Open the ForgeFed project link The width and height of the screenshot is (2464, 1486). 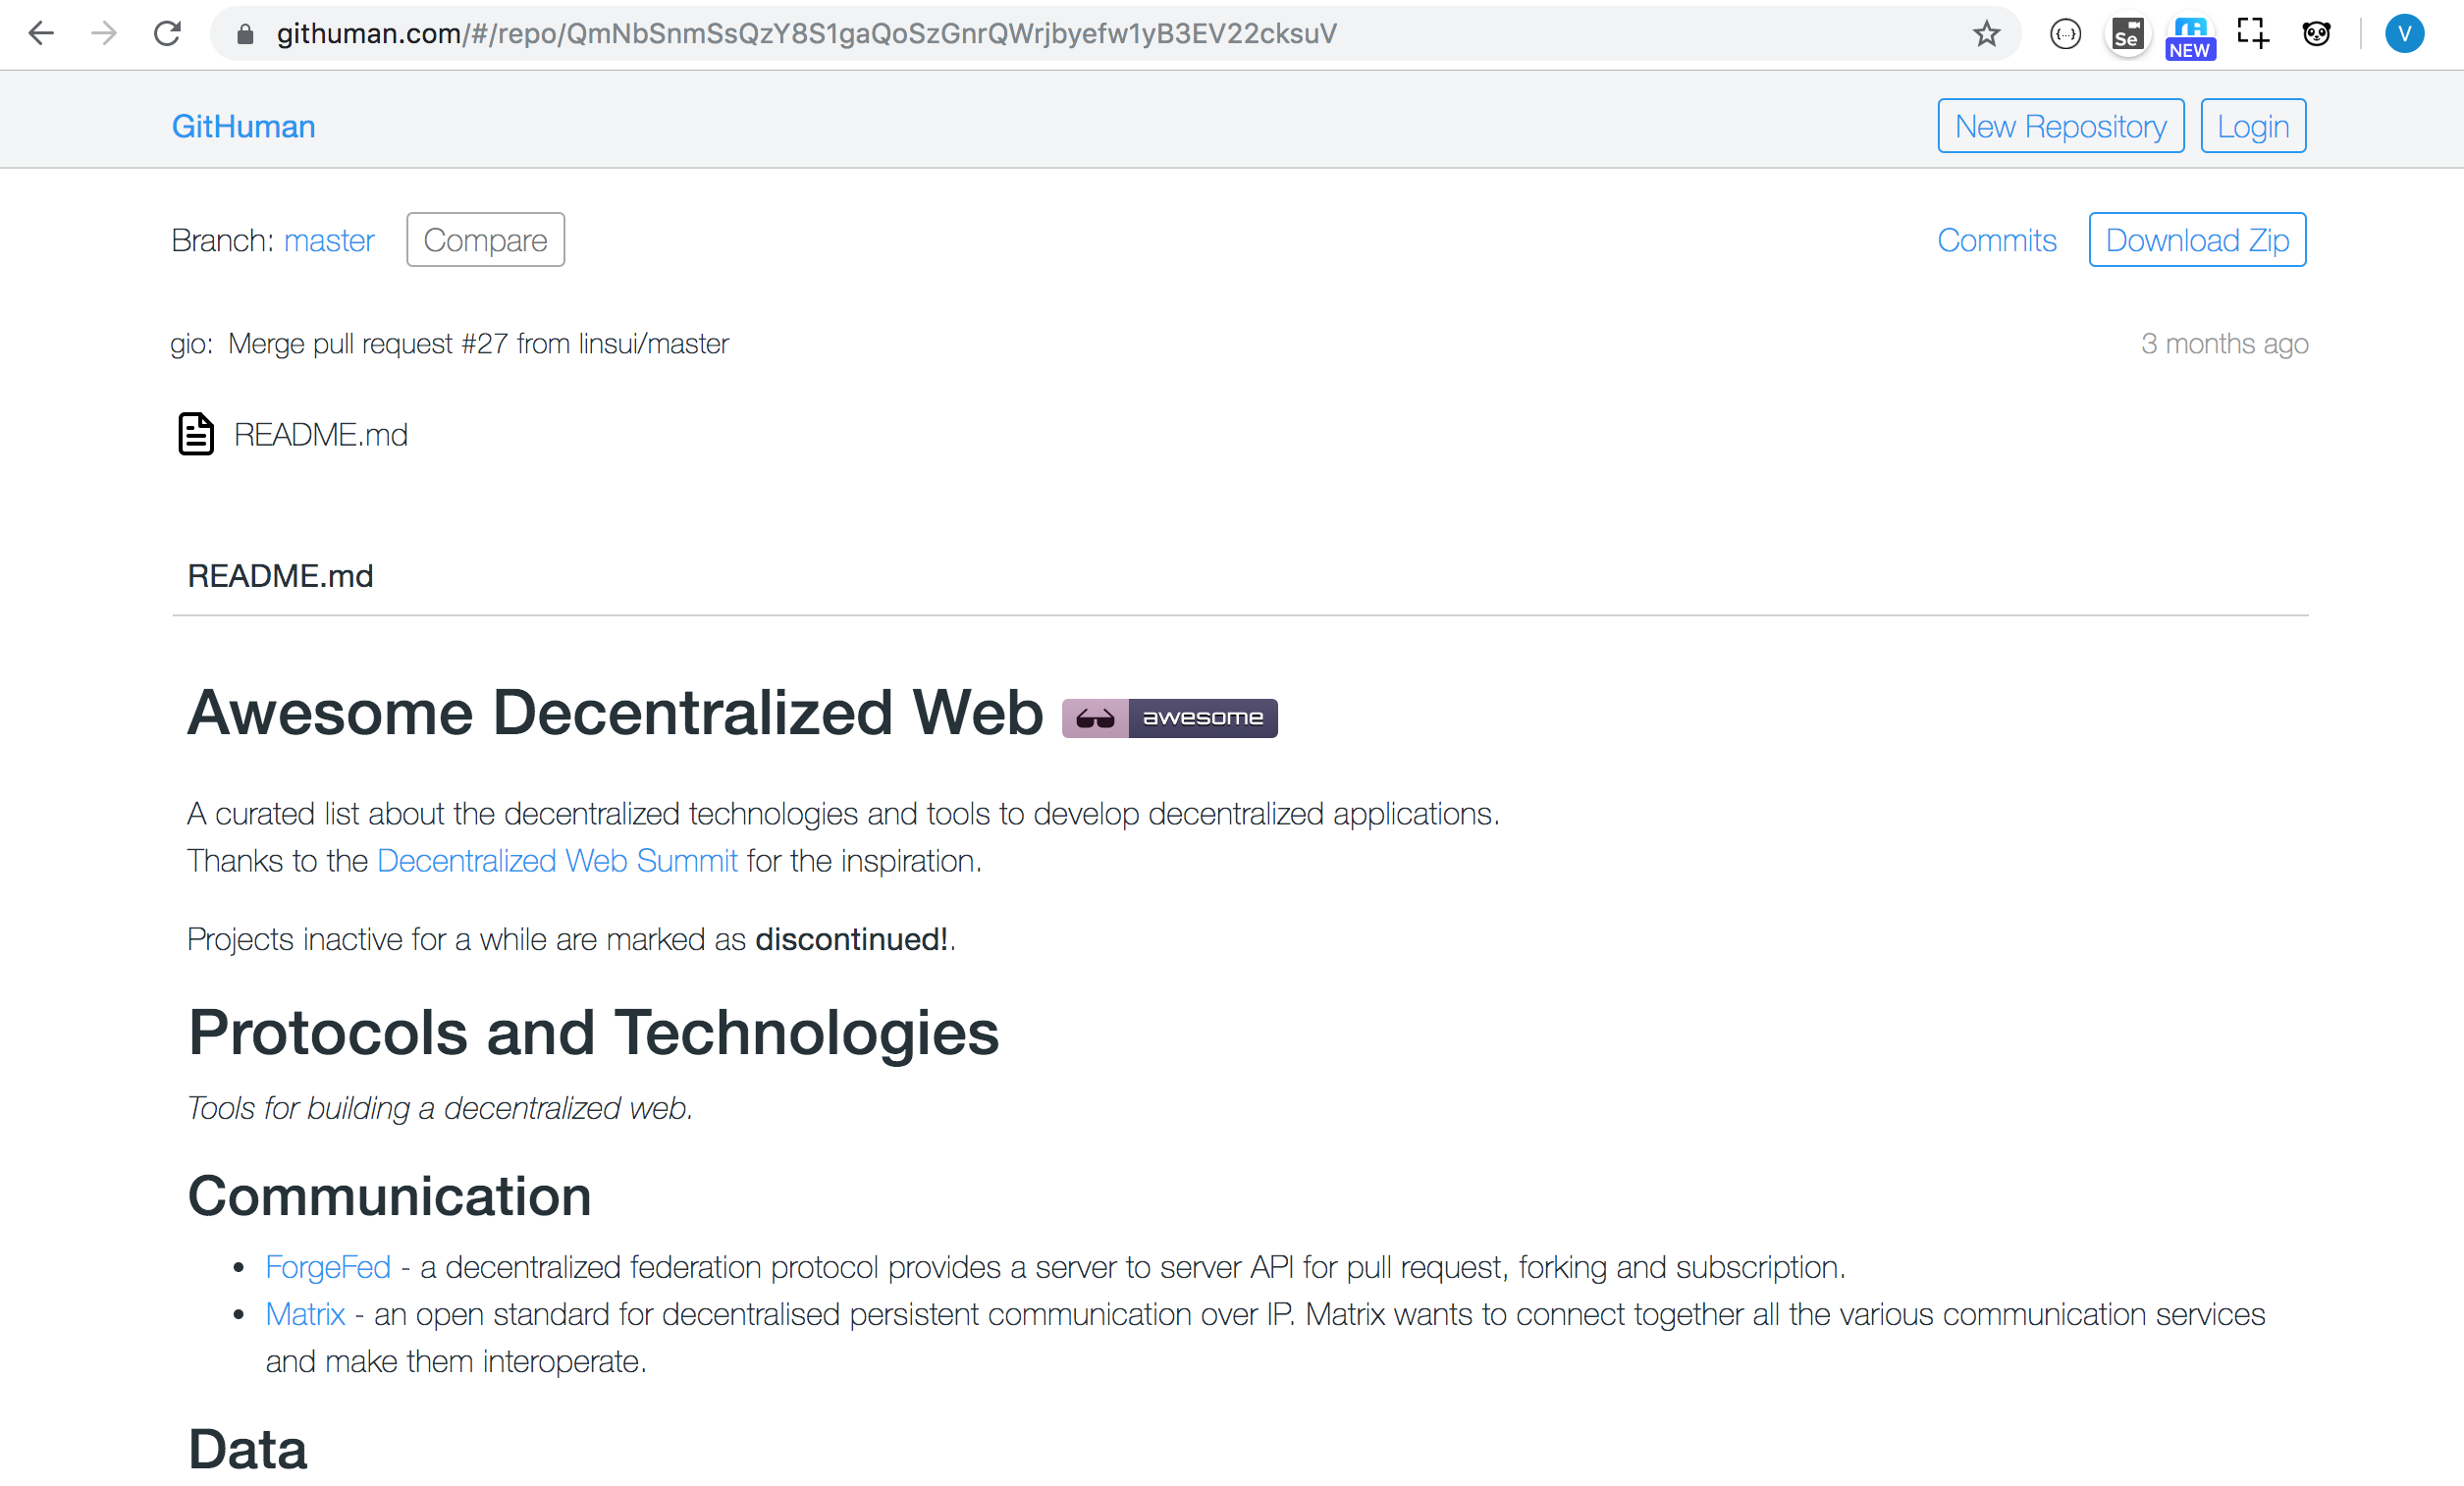327,1266
